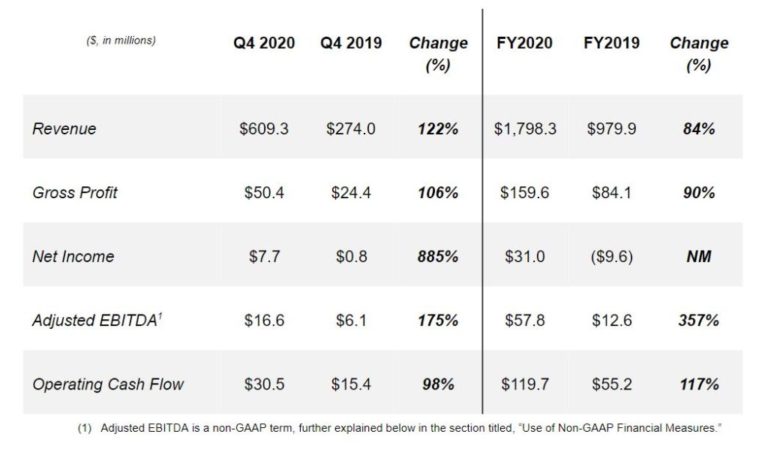Click the 122% revenue change cell

[438, 129]
